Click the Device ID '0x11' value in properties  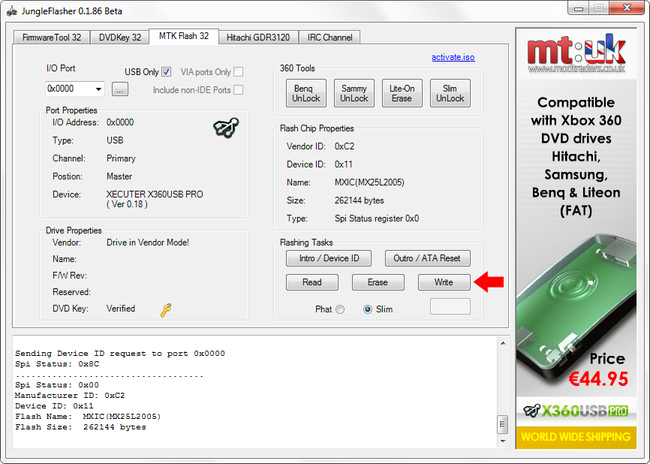(344, 165)
